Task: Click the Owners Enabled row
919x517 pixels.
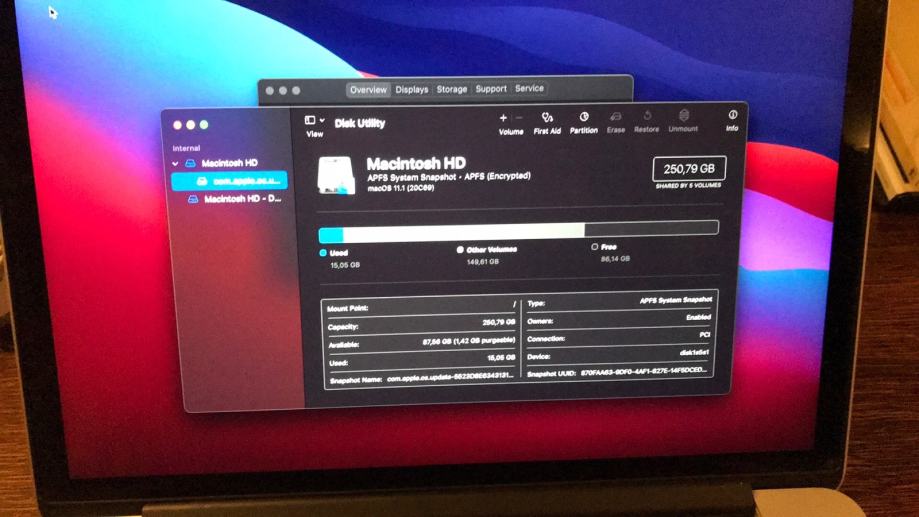Action: coord(619,319)
